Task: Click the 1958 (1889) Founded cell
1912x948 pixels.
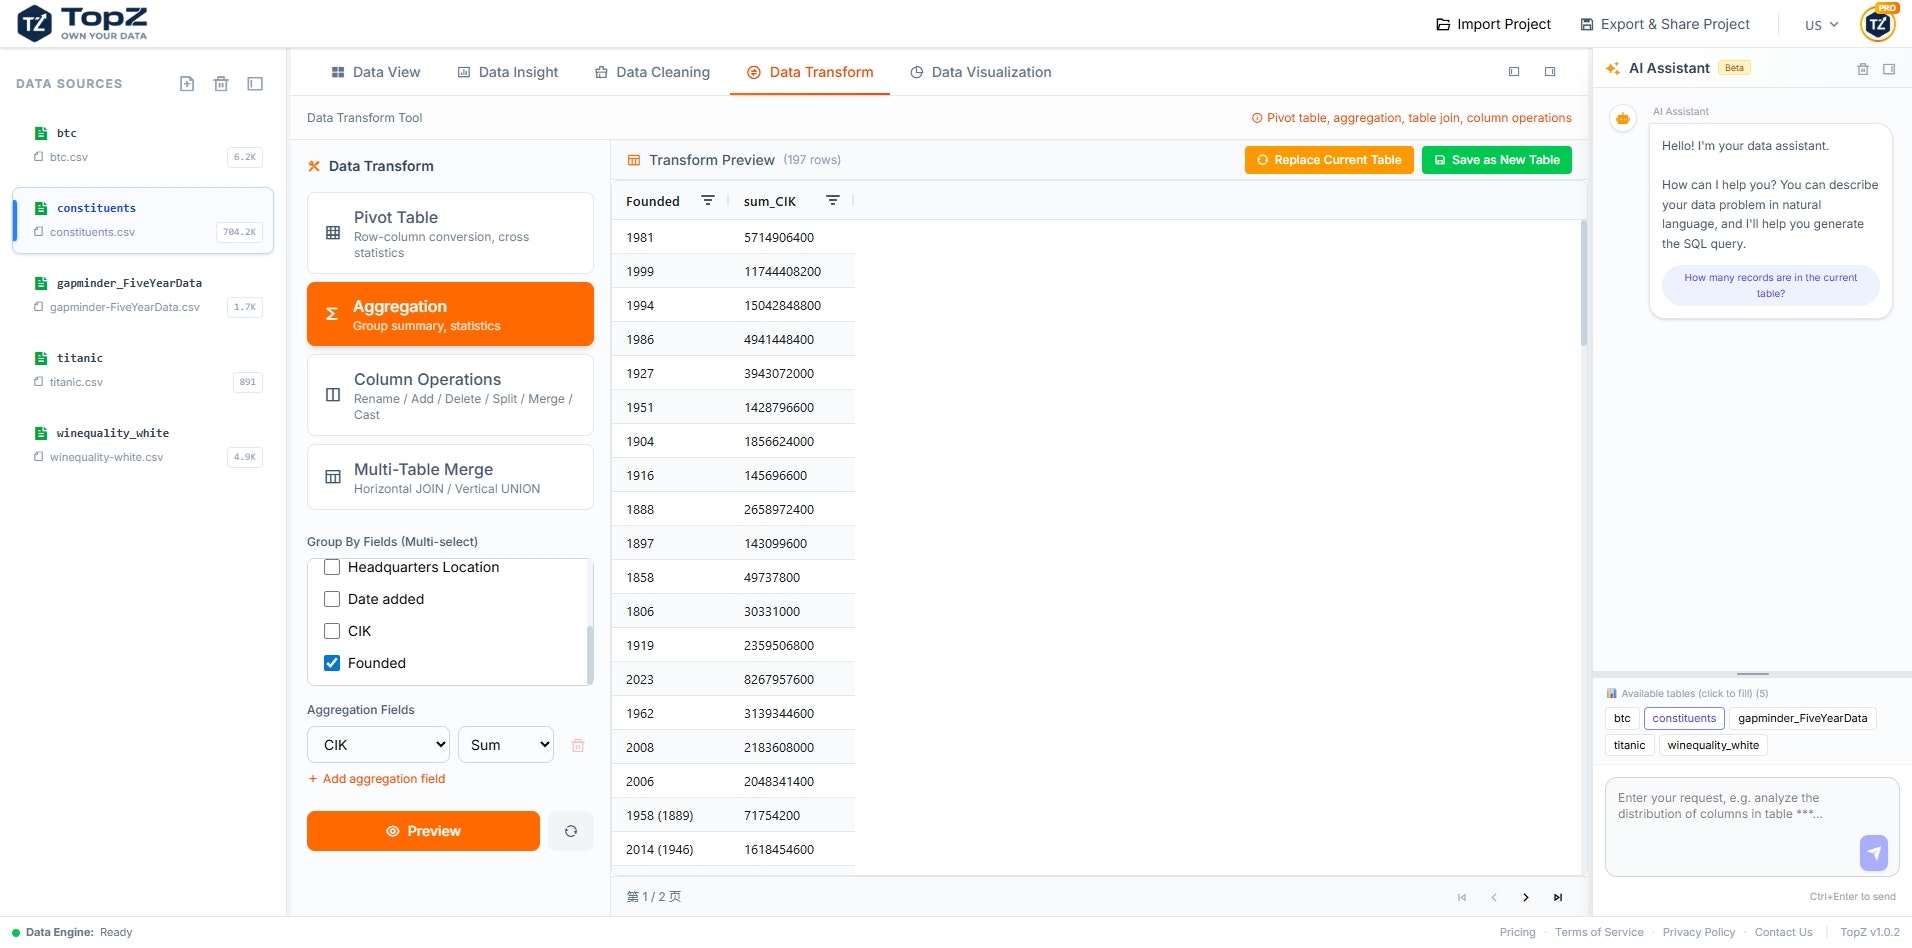Action: click(660, 815)
